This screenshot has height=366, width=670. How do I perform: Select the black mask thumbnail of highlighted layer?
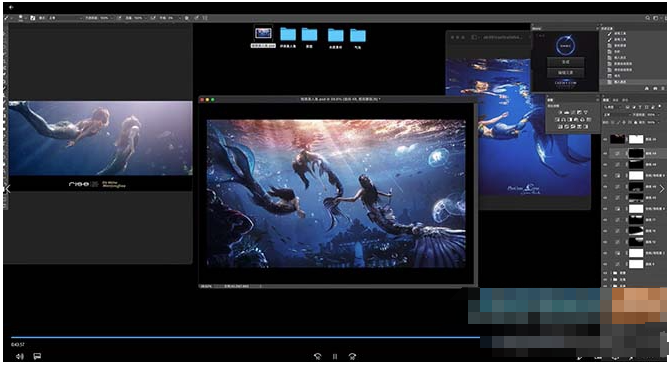pos(636,153)
